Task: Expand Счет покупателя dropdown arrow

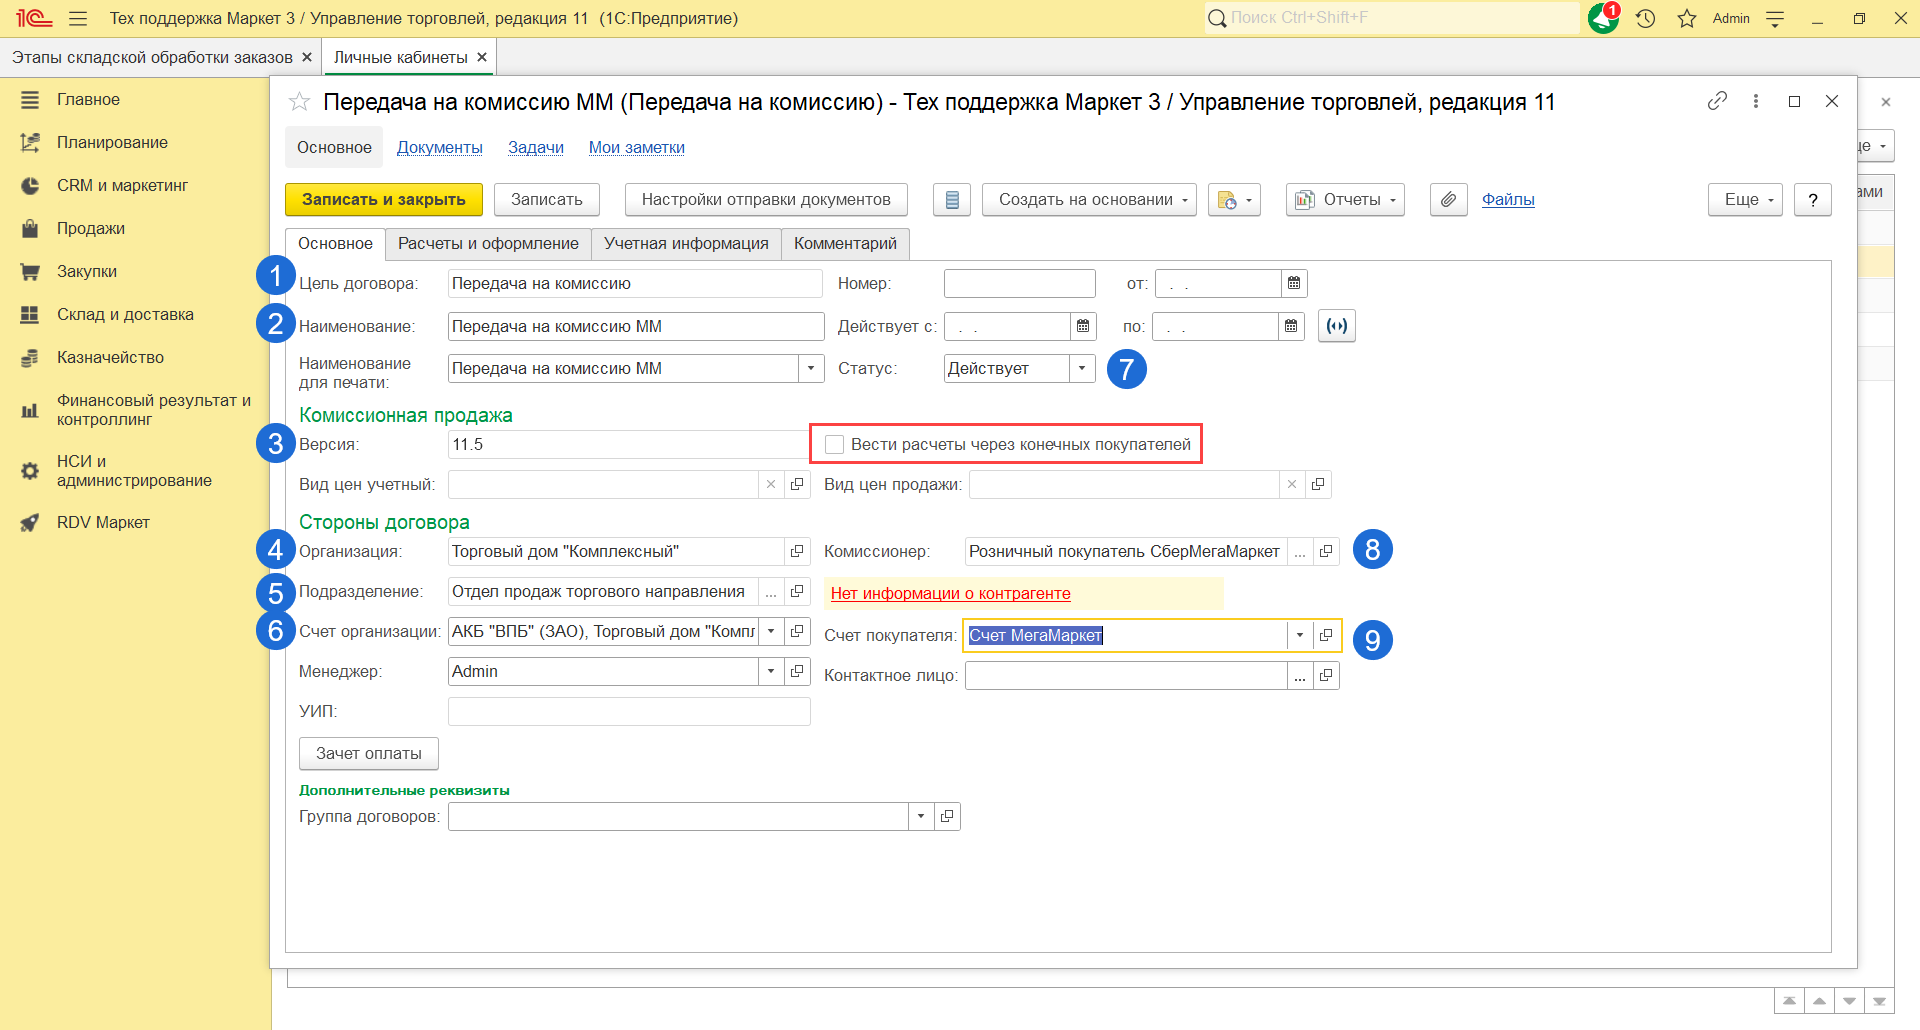Action: pos(1300,636)
